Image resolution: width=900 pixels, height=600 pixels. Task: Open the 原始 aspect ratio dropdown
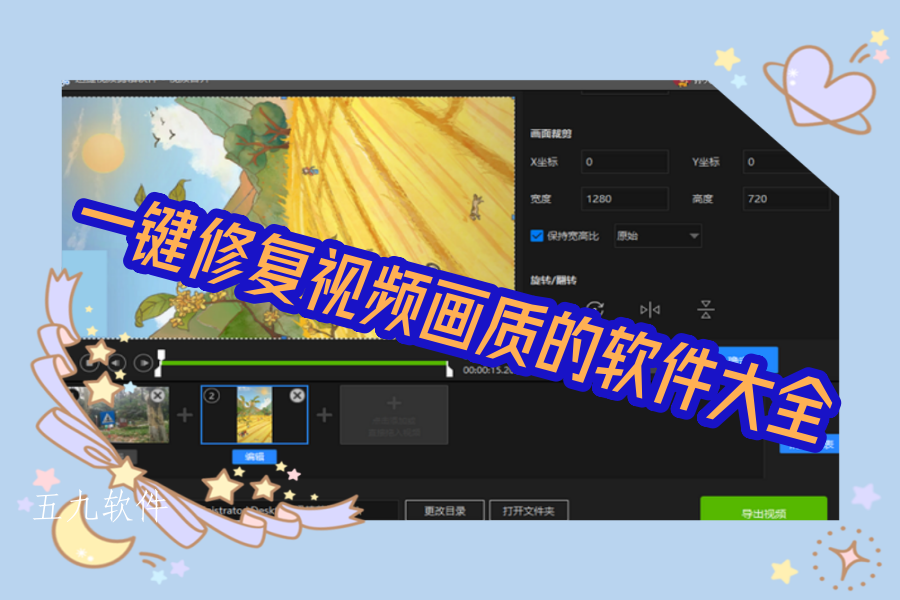(658, 236)
